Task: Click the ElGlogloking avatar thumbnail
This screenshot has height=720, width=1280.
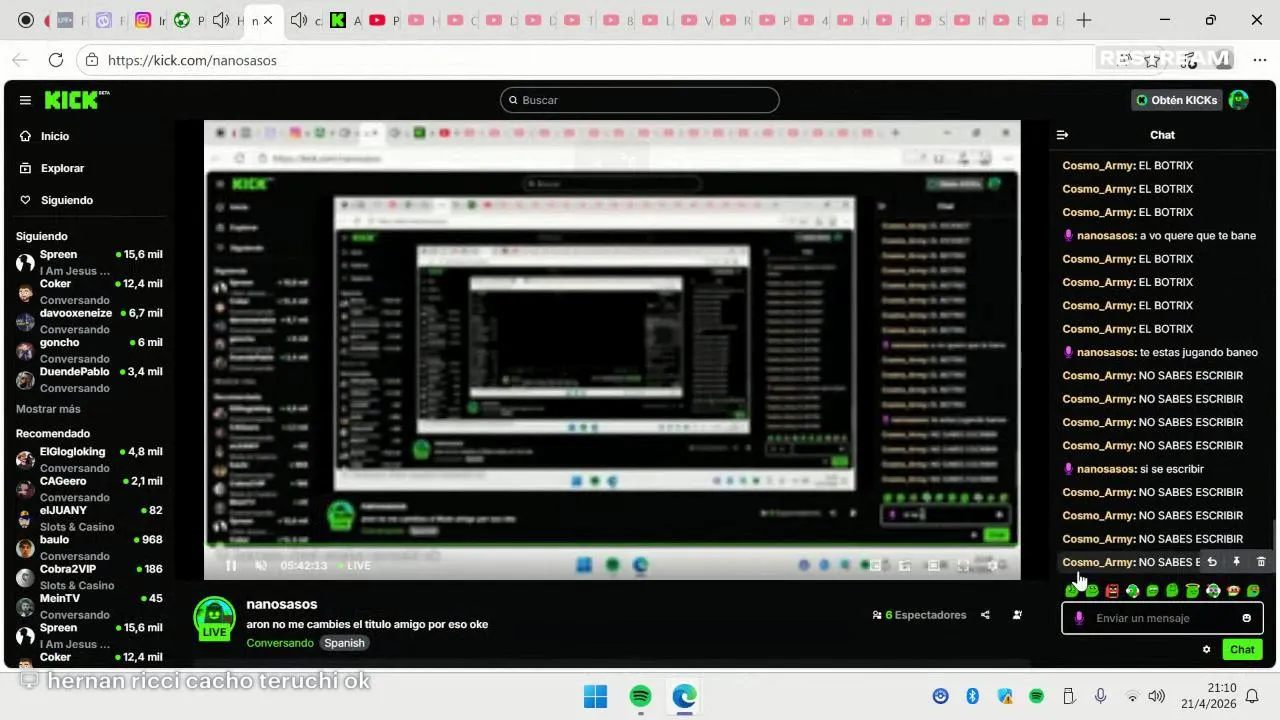Action: click(25, 460)
